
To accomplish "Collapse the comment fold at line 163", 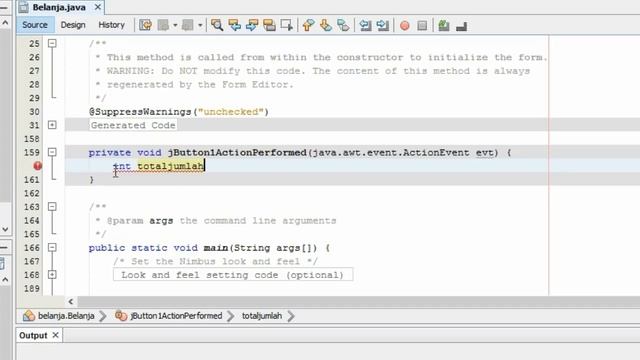I will coord(52,207).
